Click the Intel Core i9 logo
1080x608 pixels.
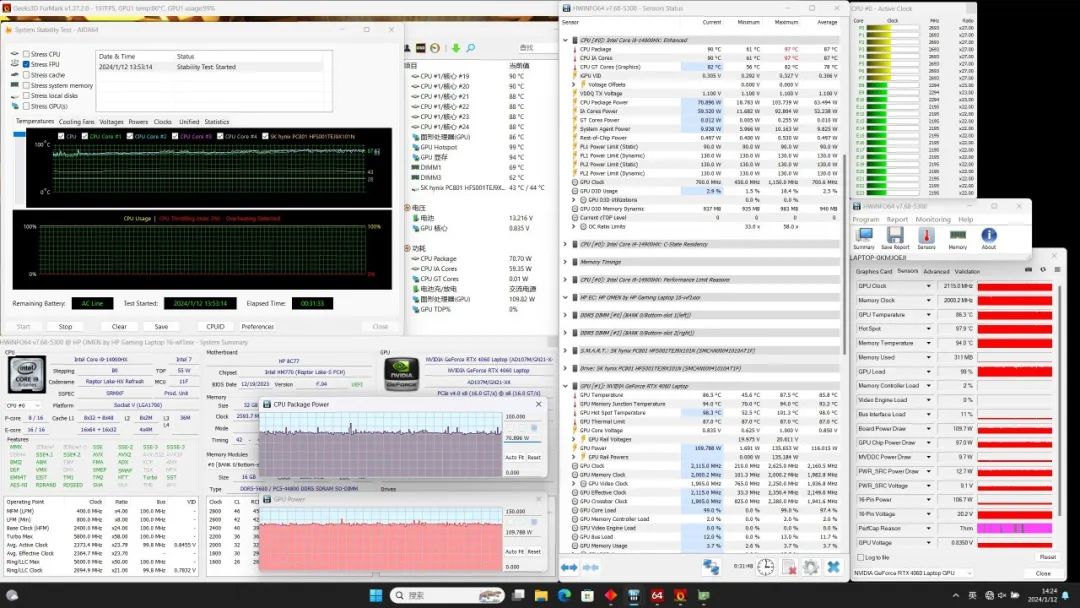27,374
